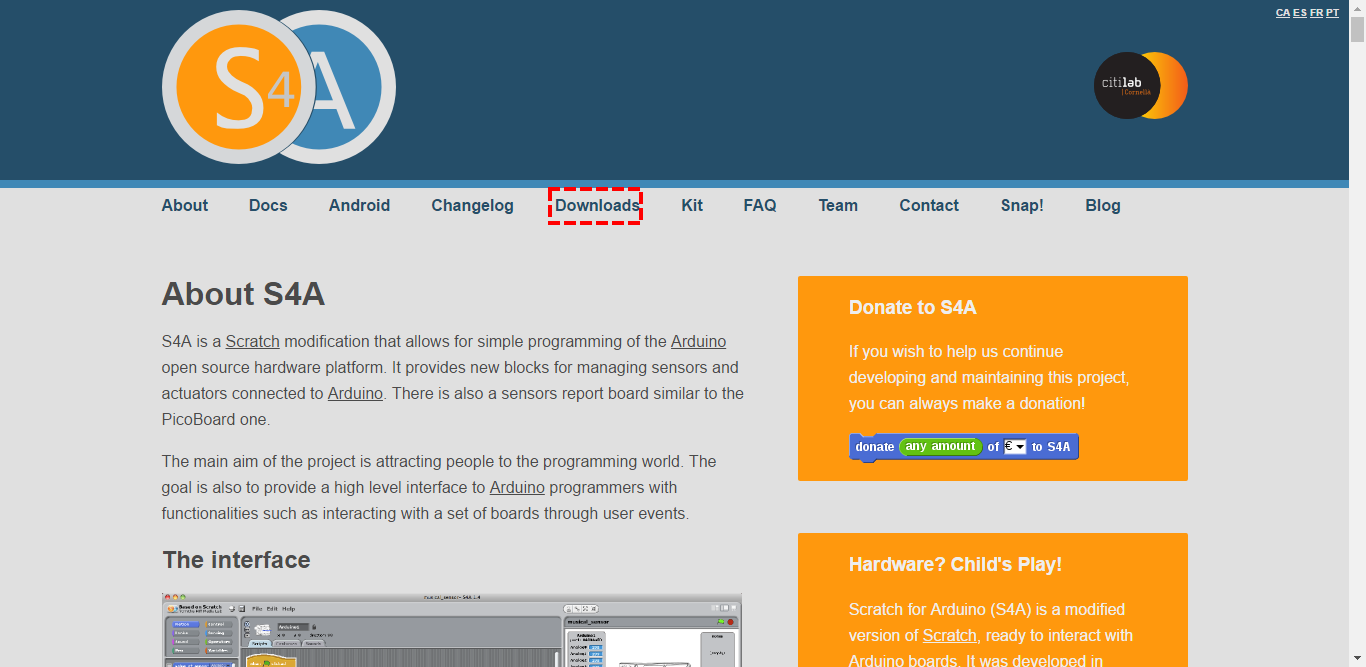Click the green "any amount" donate field
The height and width of the screenshot is (667, 1366).
940,446
